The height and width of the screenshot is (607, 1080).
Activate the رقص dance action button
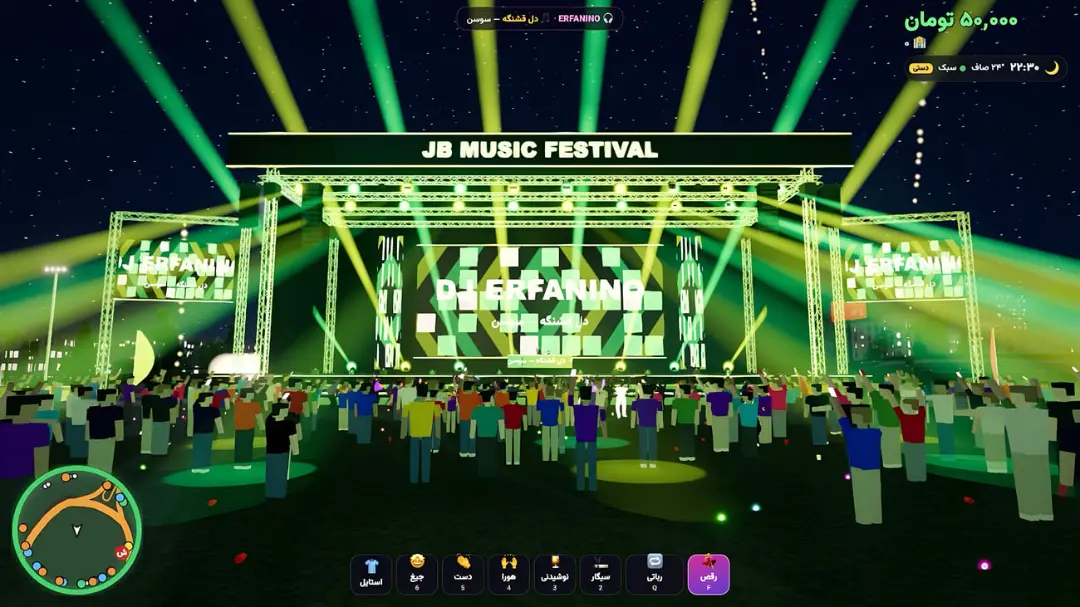(x=708, y=574)
